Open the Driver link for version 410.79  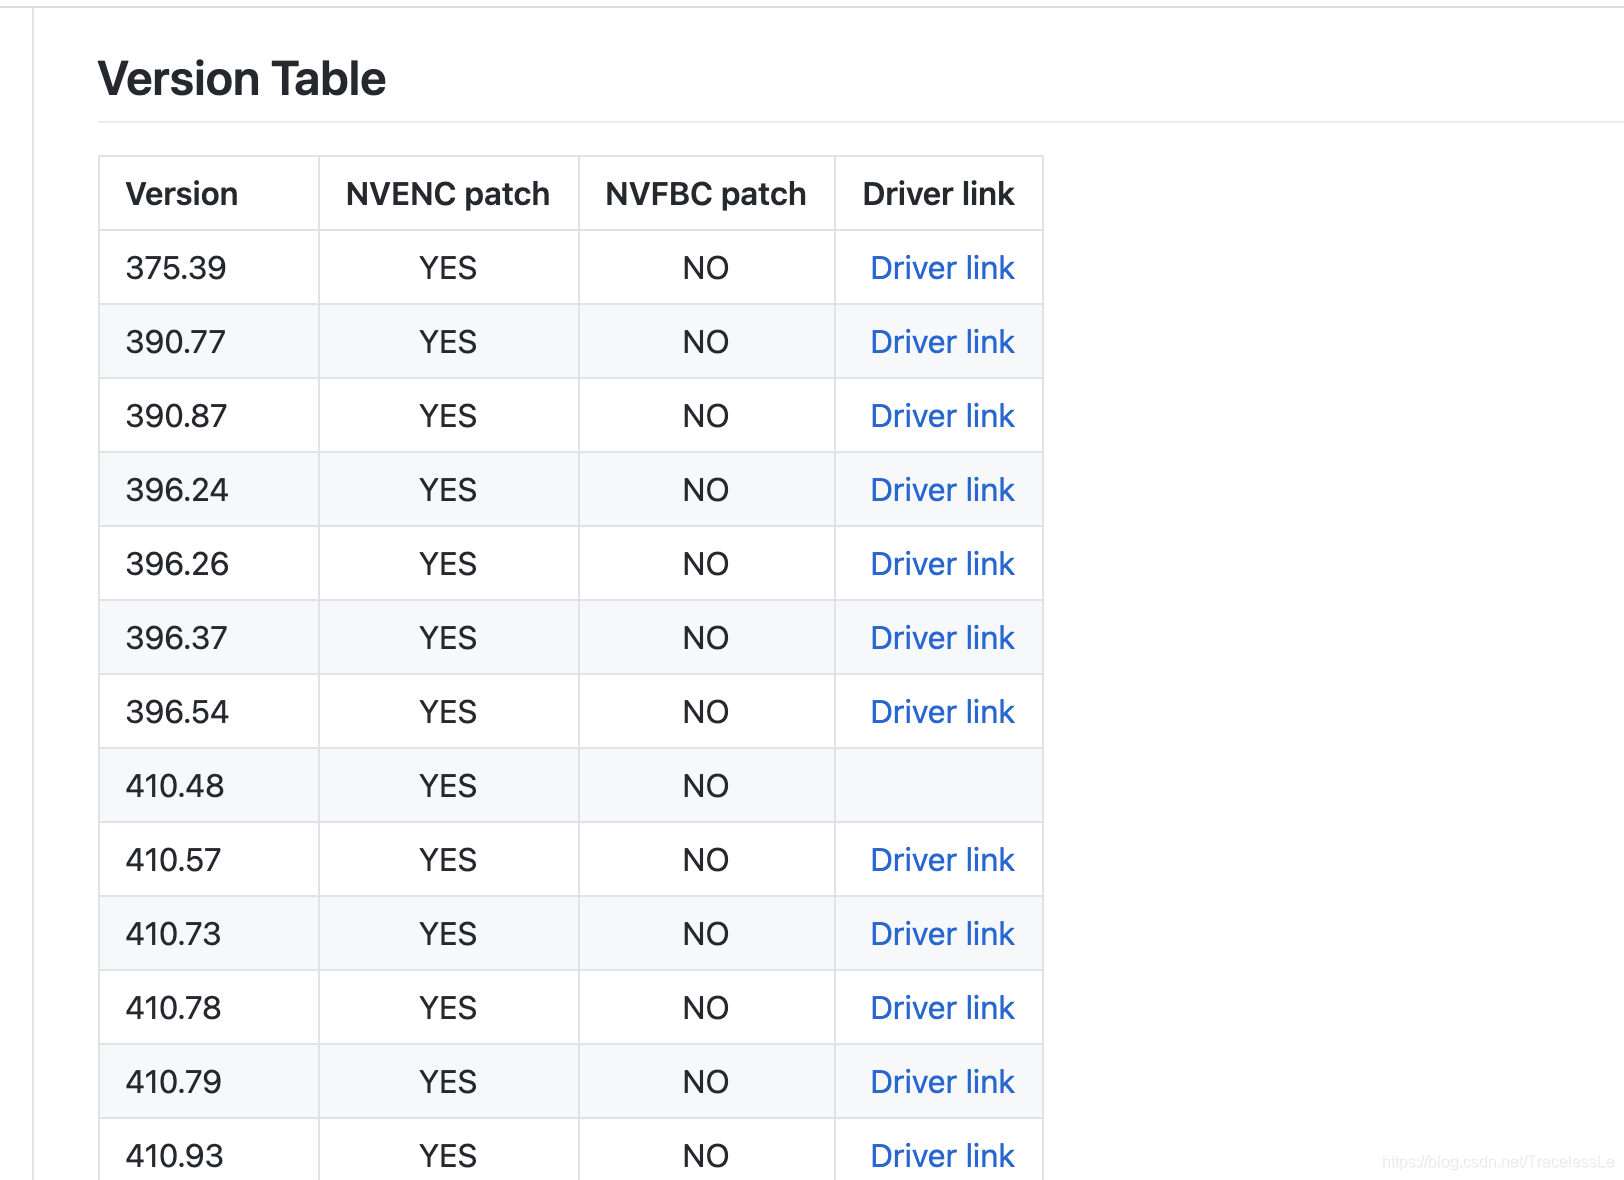942,1082
